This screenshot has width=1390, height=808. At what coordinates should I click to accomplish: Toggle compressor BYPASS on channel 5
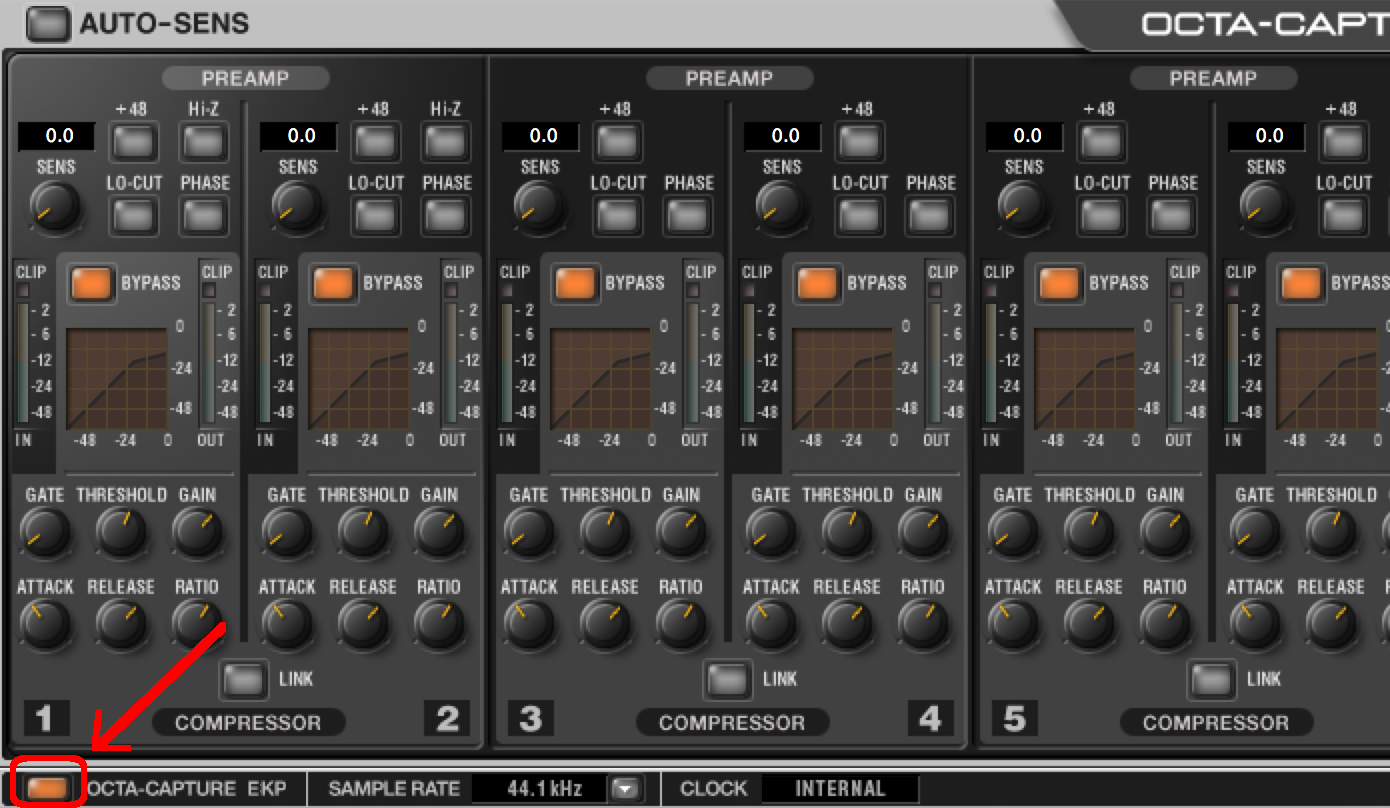point(1060,284)
